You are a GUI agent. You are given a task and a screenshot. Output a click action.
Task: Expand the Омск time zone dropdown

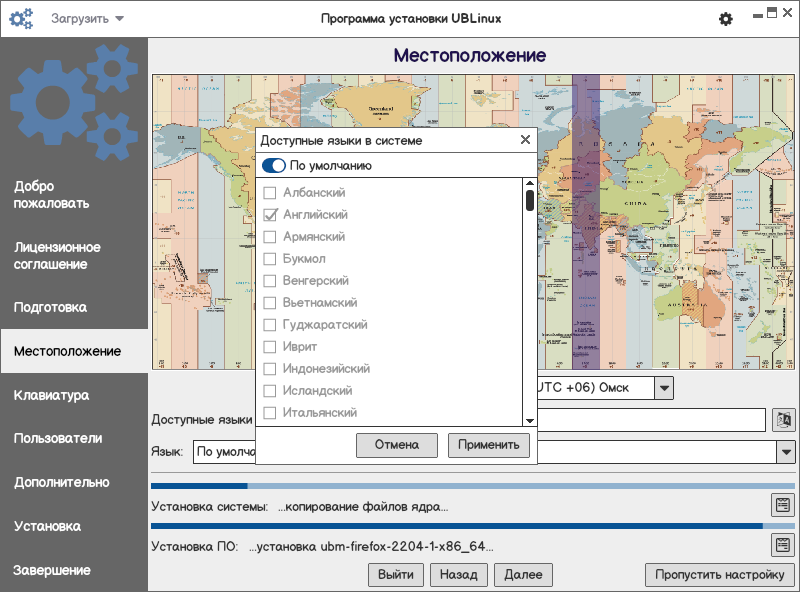point(664,387)
